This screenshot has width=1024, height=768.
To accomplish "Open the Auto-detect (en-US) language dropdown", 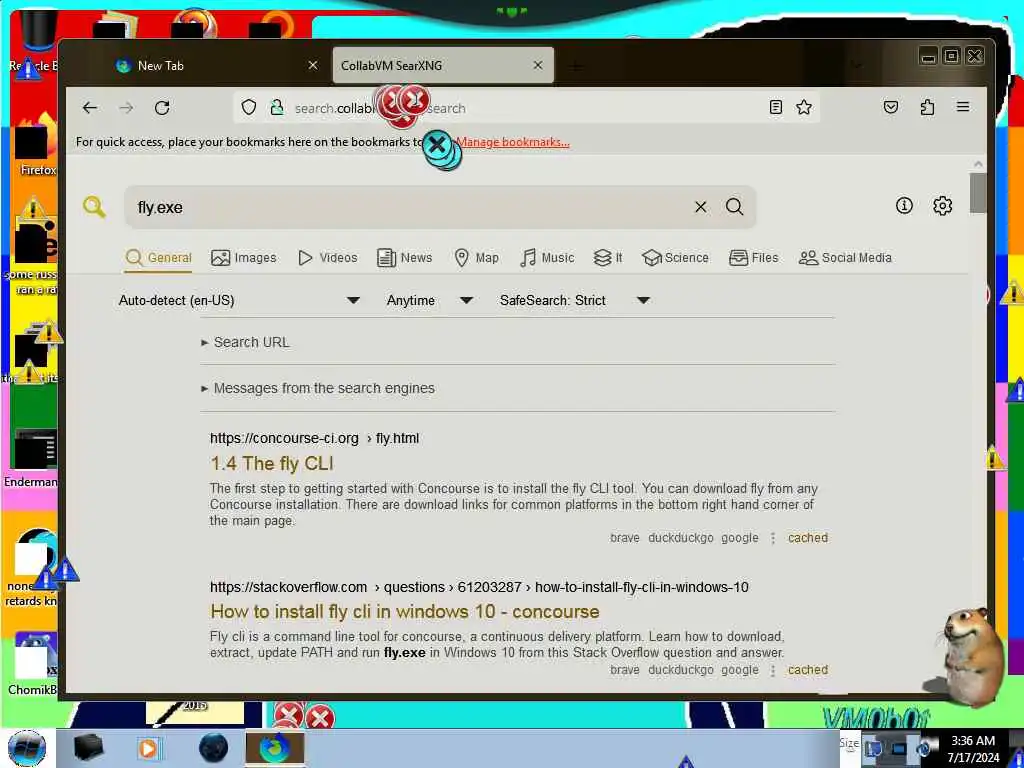I will pyautogui.click(x=239, y=300).
